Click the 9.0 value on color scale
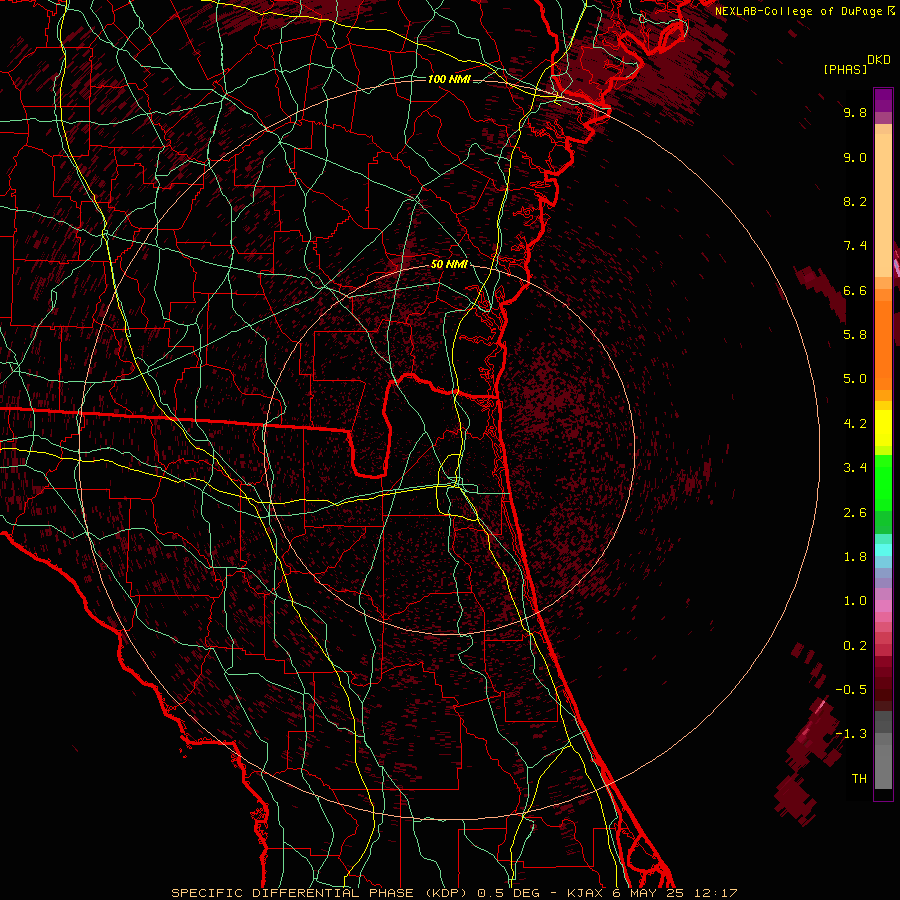The image size is (900, 900). point(855,157)
